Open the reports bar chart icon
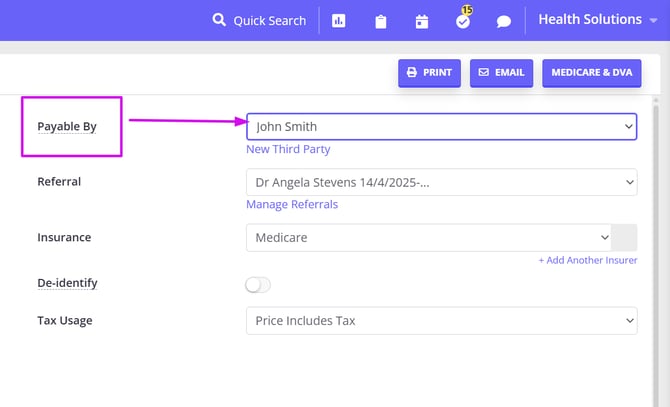Image resolution: width=670 pixels, height=407 pixels. pyautogui.click(x=339, y=21)
